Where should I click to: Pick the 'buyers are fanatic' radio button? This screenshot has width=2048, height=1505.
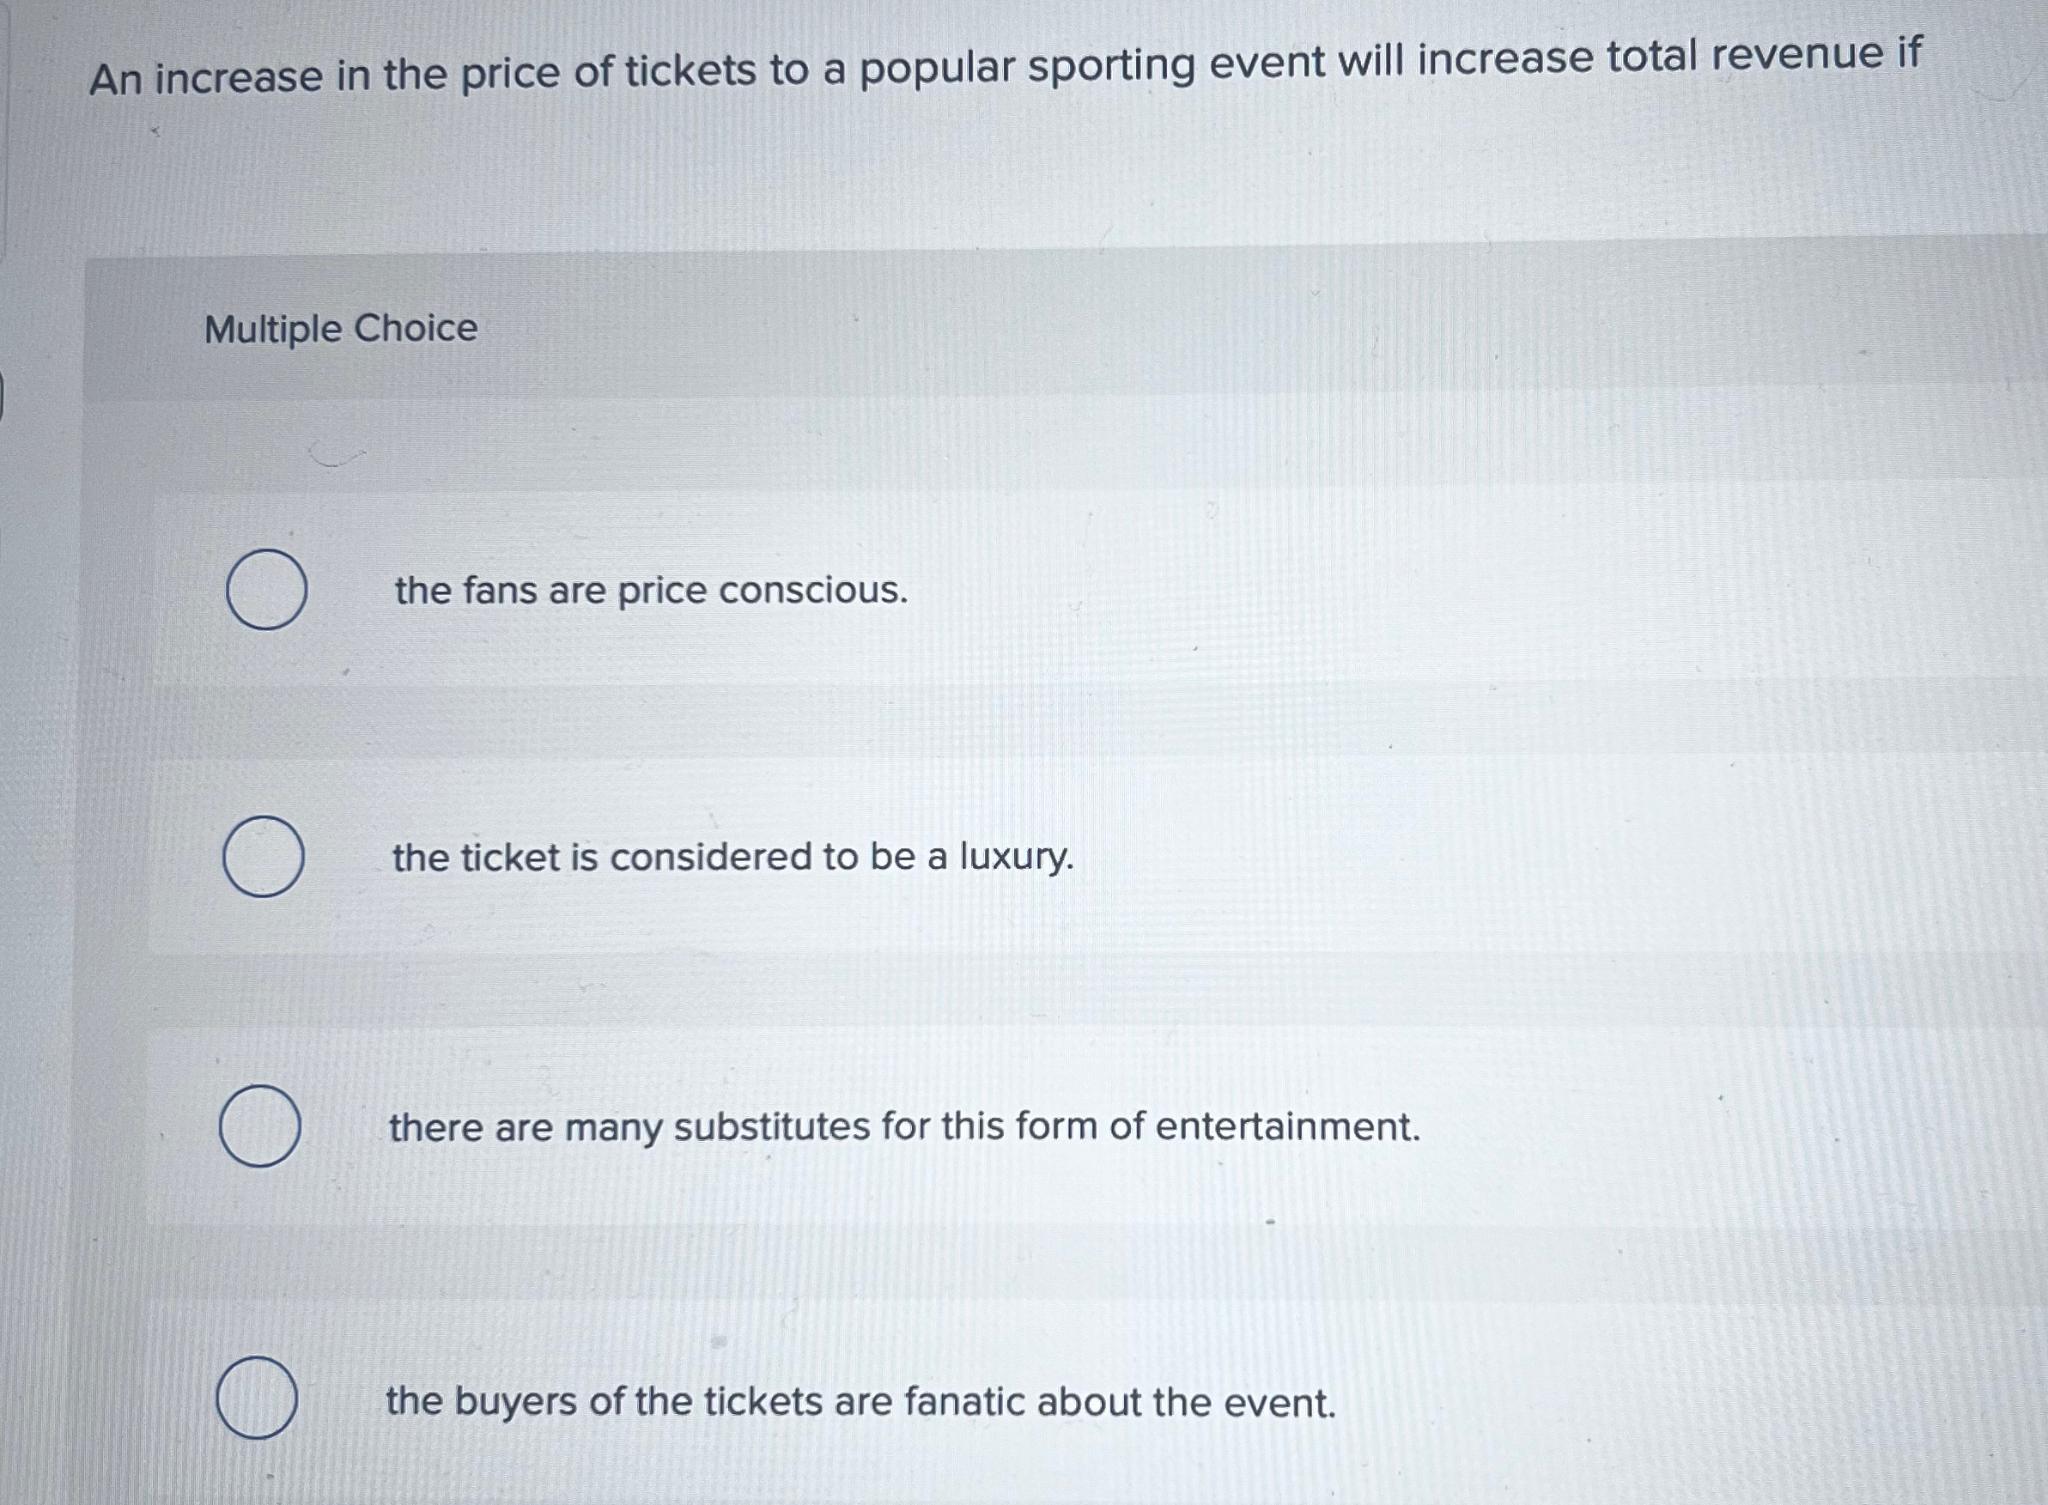(x=256, y=1398)
